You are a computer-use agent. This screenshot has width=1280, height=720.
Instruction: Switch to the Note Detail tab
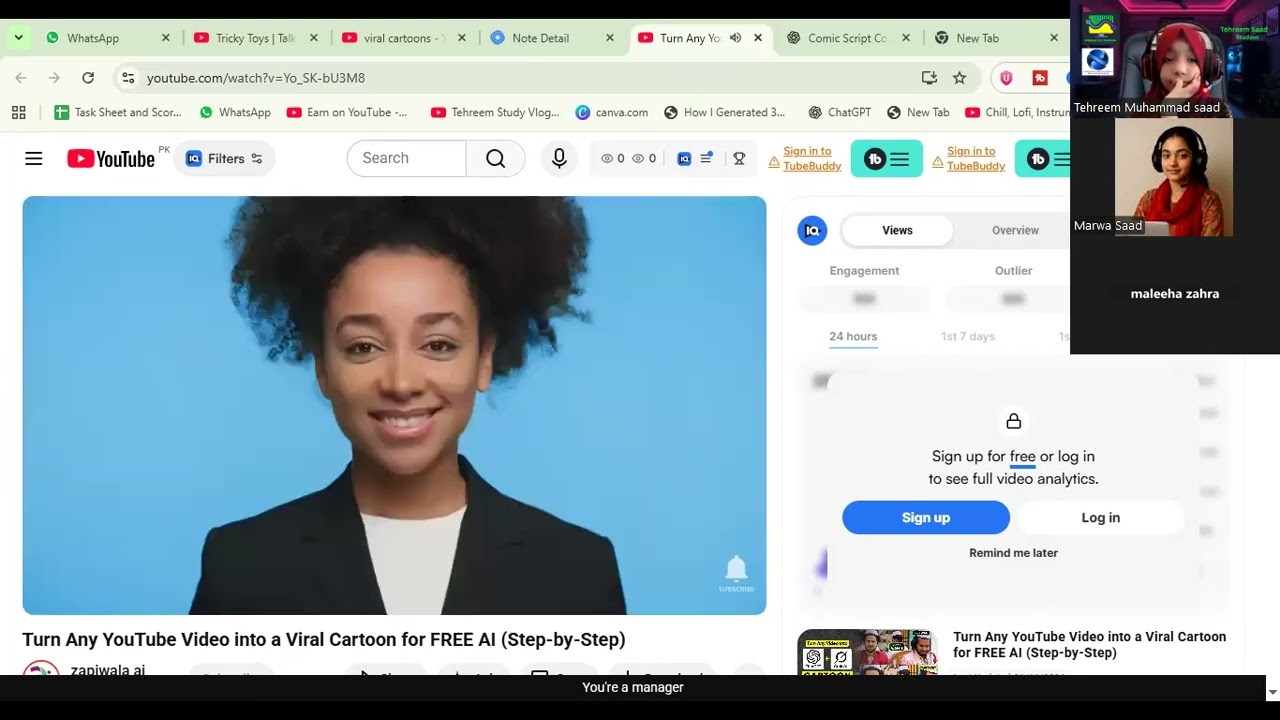[x=552, y=38]
